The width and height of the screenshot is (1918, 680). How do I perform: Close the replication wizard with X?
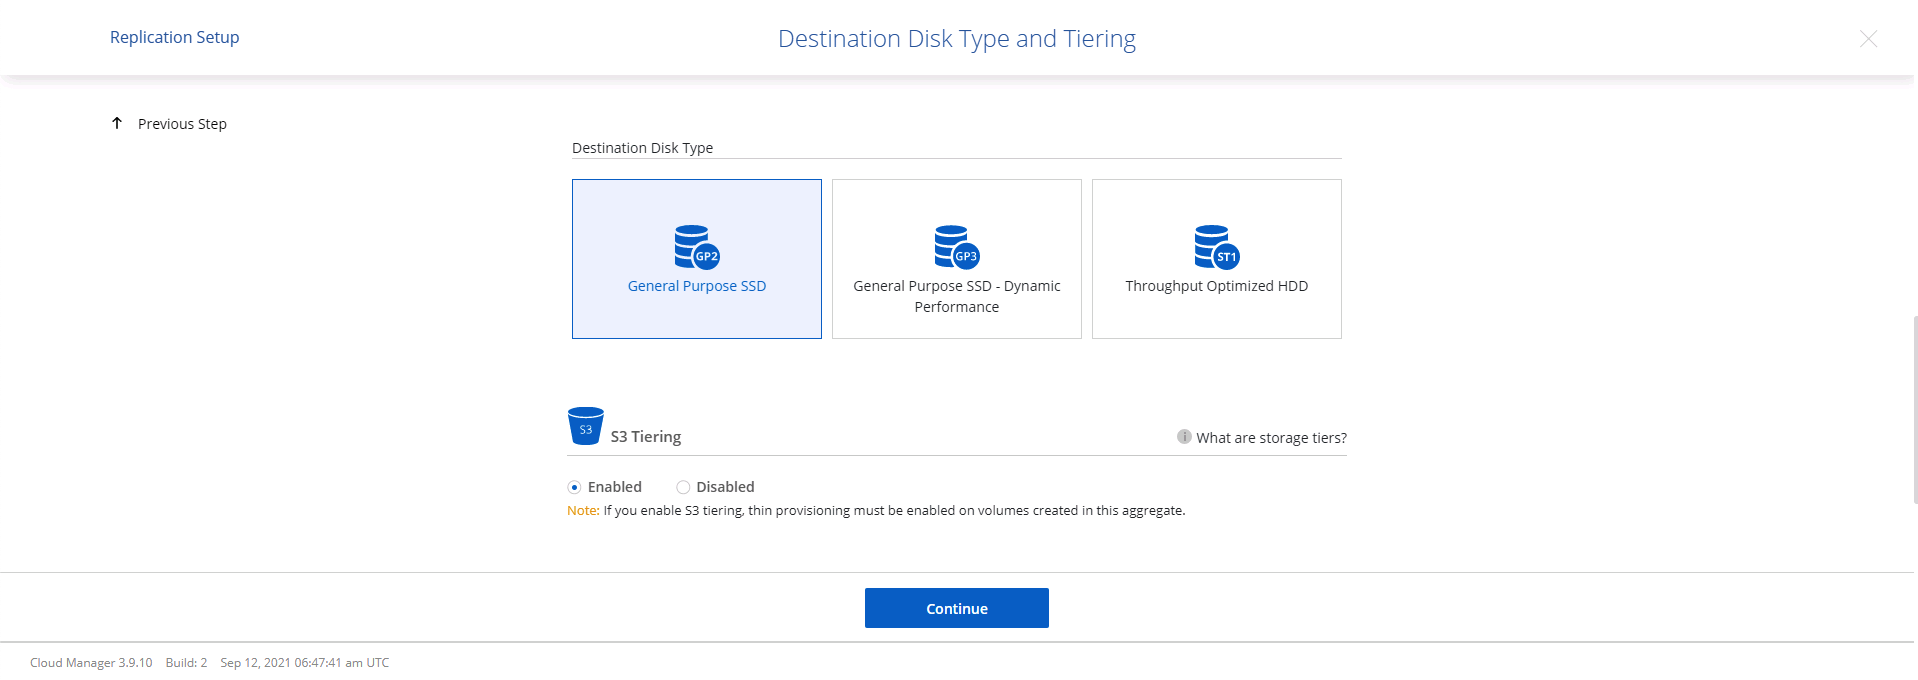click(x=1867, y=39)
